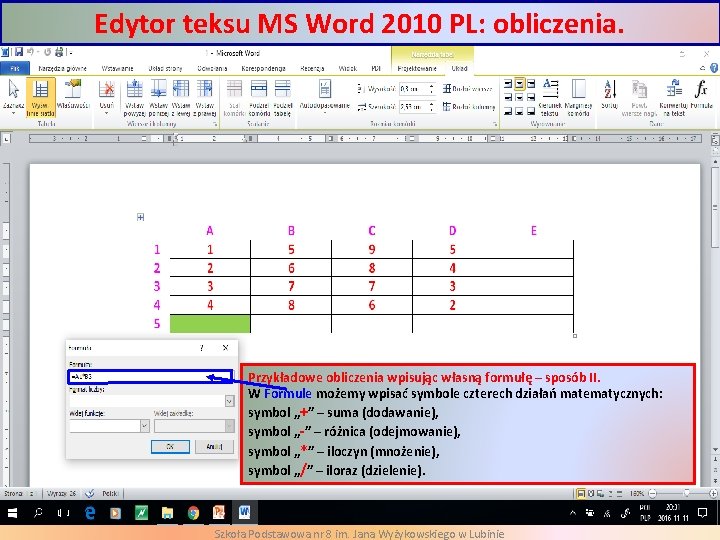This screenshot has height=540, width=720.
Task: Click the Undo icon in quick access toolbar
Action: (x=31, y=52)
